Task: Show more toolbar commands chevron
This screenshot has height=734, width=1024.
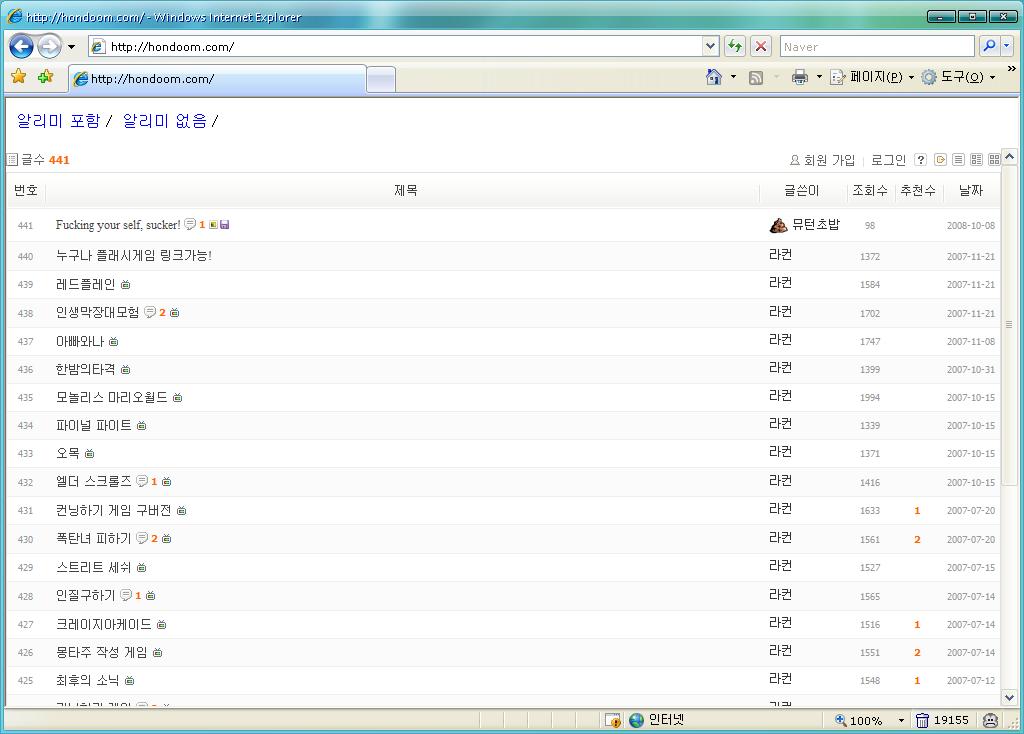Action: tap(1012, 69)
